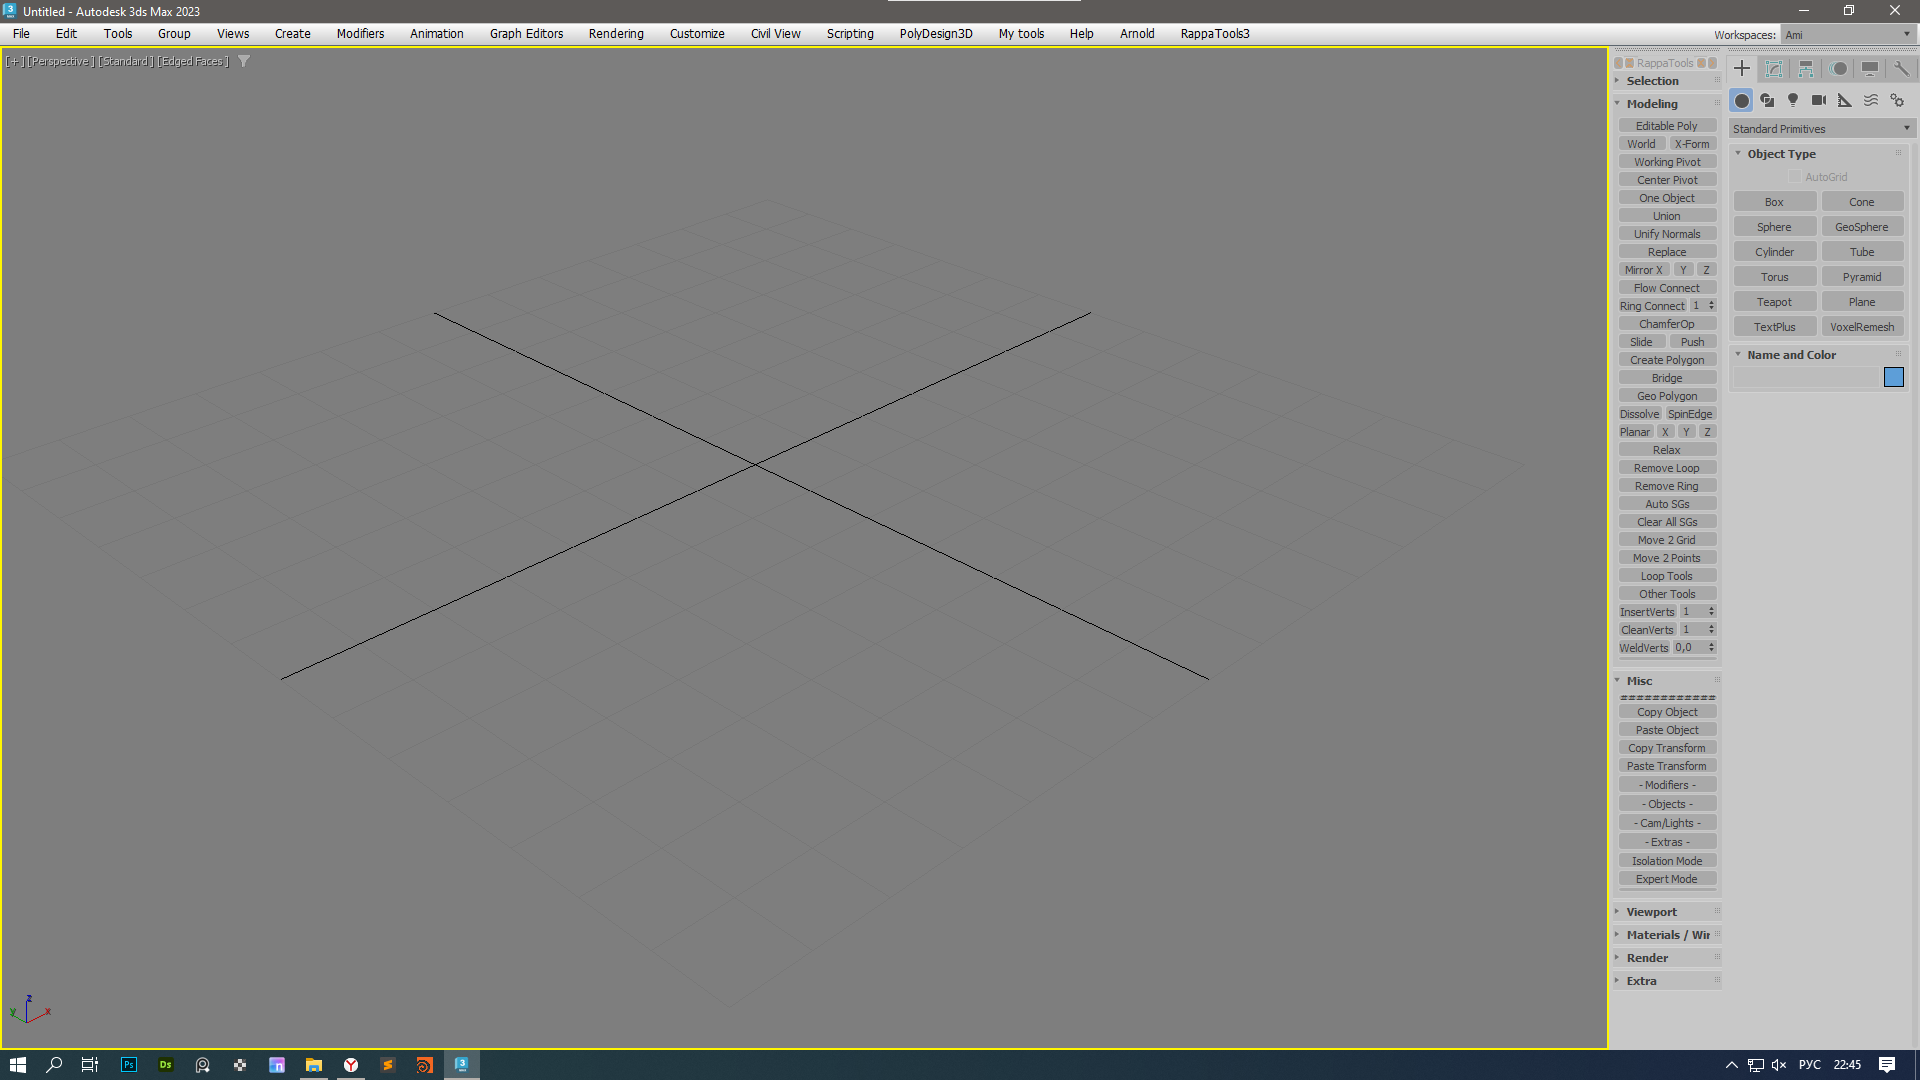
Task: Open the Graph Editors menu
Action: (x=526, y=34)
